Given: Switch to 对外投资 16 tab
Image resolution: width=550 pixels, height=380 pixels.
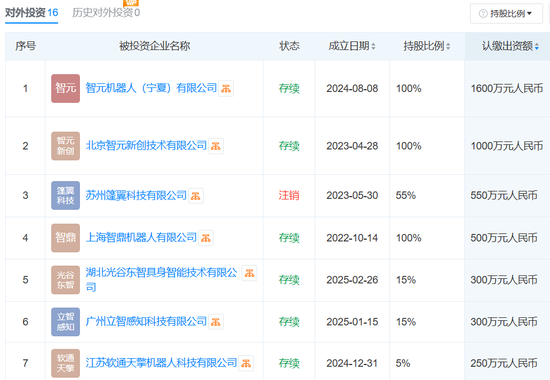Looking at the screenshot, I should point(32,13).
